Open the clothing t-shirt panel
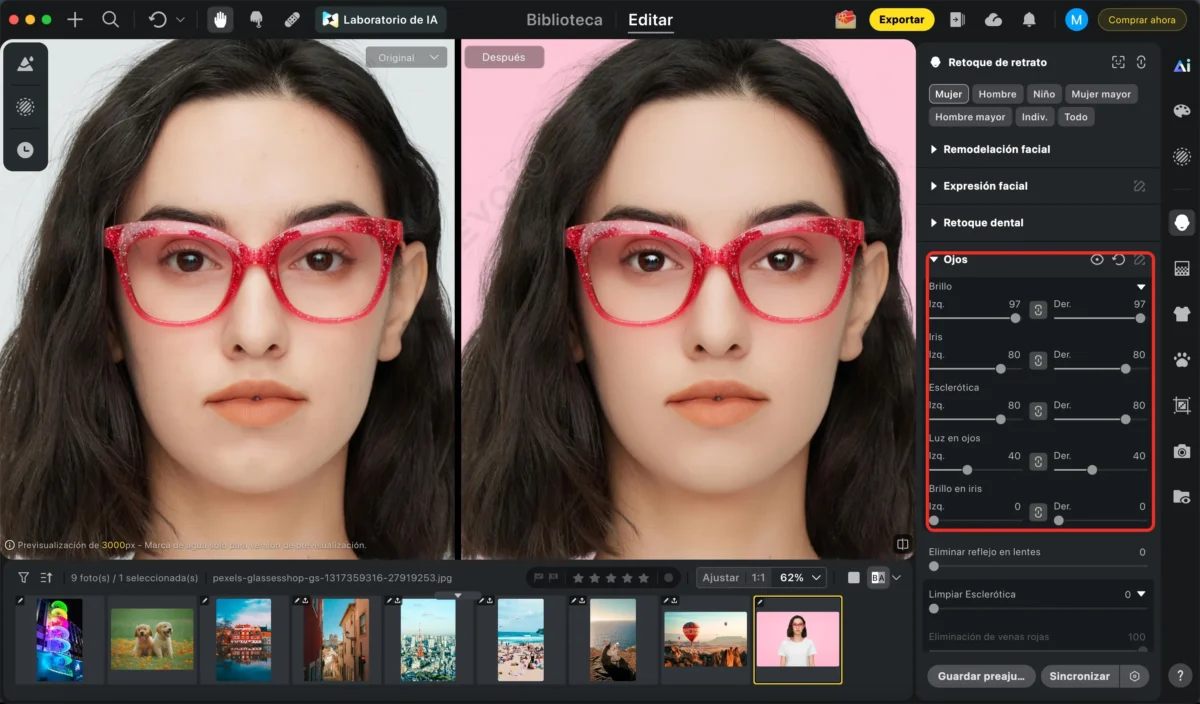 (1182, 314)
